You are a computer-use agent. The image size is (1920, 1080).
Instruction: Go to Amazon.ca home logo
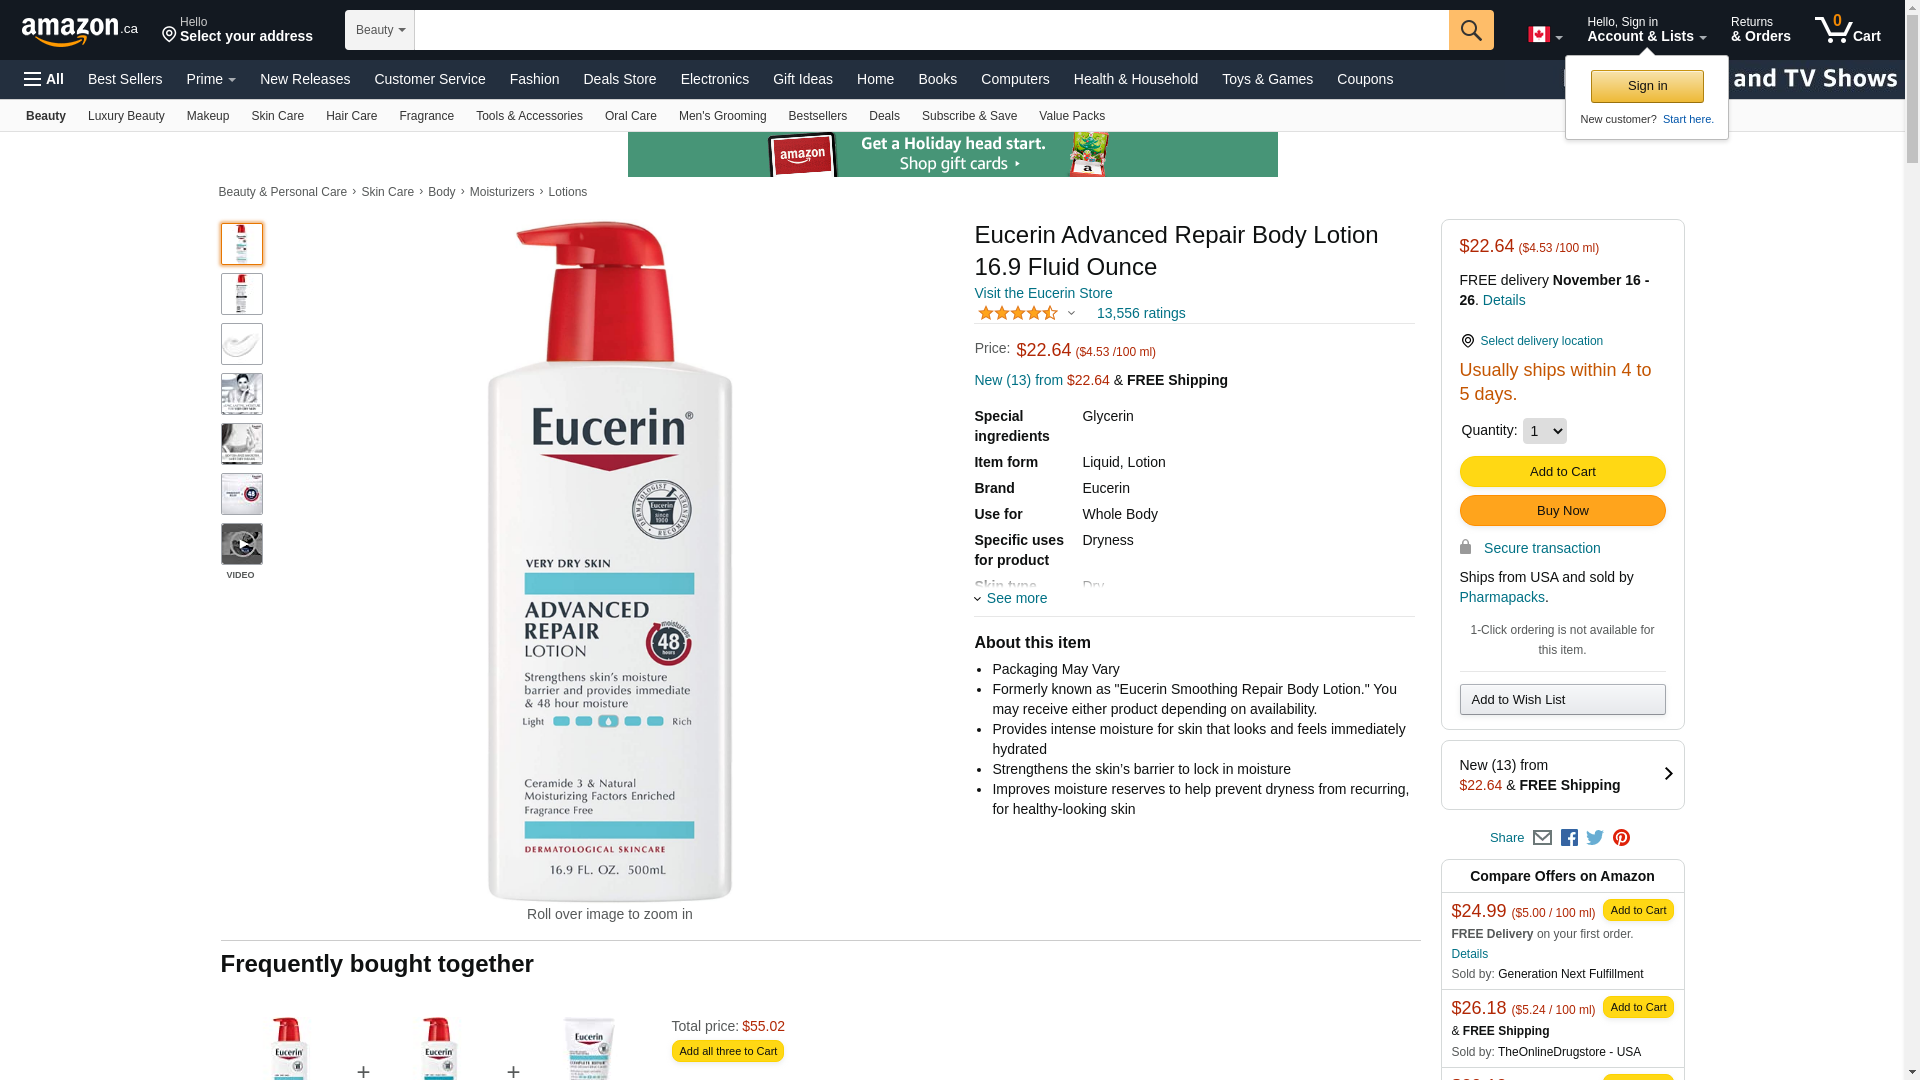point(80,30)
